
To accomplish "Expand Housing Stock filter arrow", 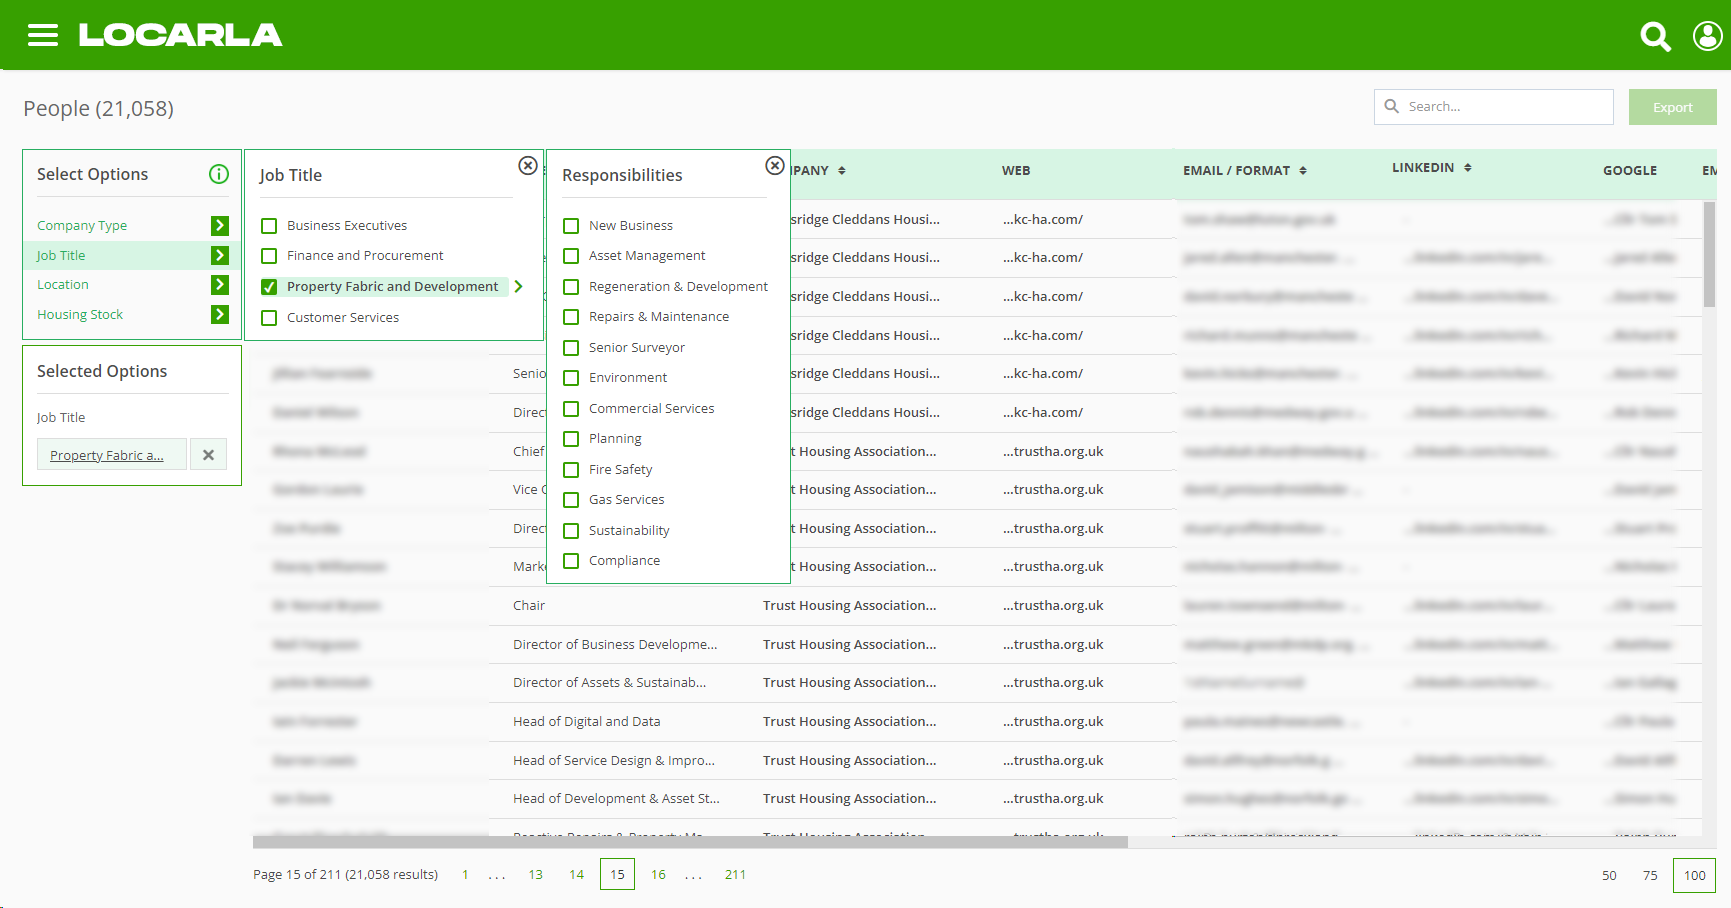I will click(x=220, y=315).
